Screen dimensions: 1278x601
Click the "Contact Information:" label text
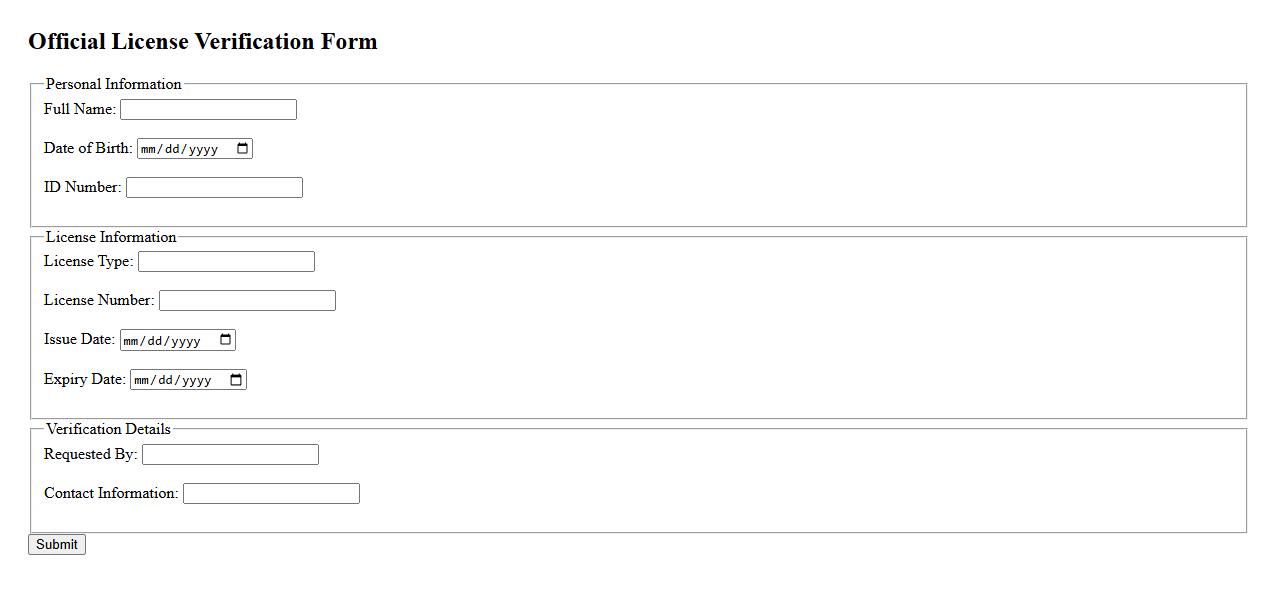click(111, 493)
